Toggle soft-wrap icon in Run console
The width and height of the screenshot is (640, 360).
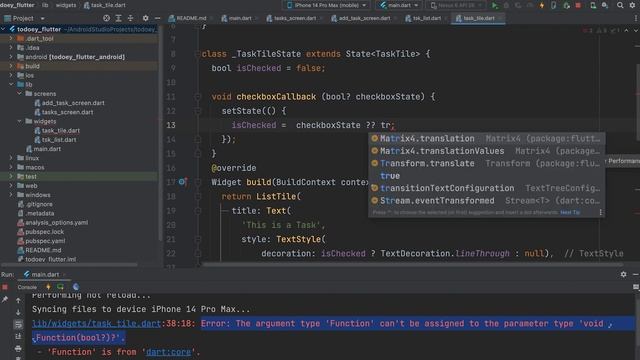point(18,324)
